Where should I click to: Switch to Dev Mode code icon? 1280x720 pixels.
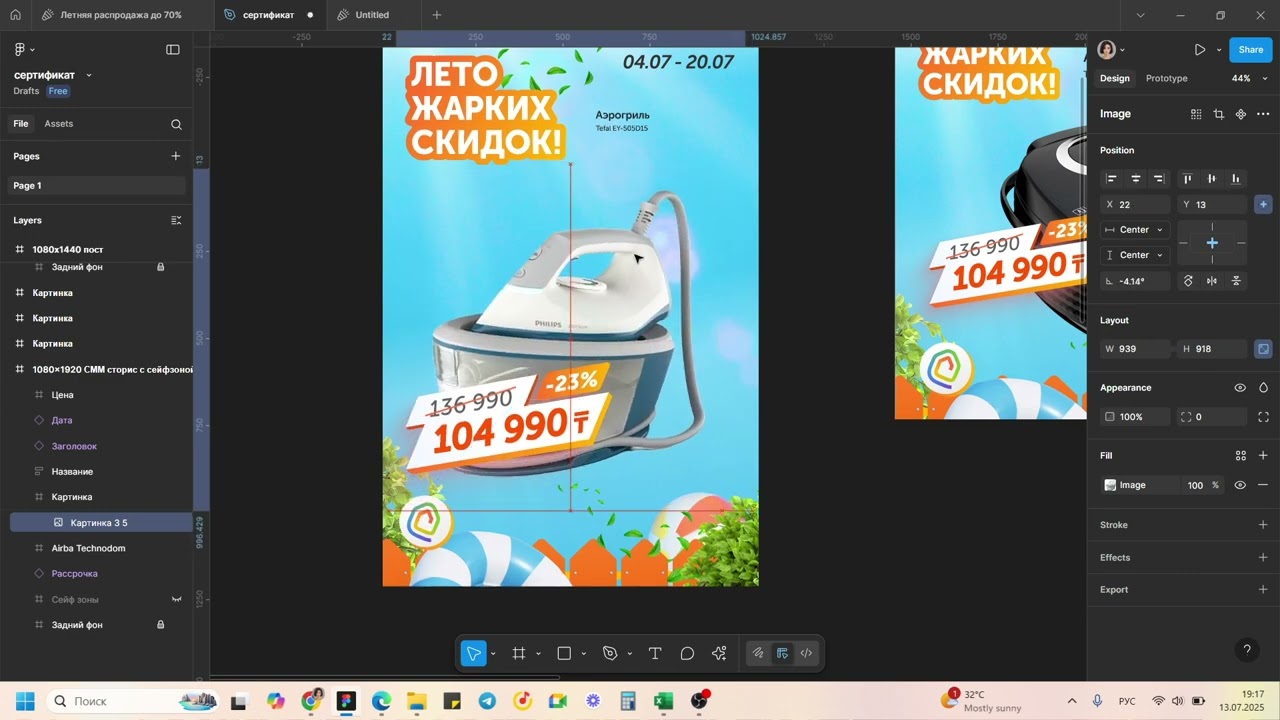(x=806, y=653)
